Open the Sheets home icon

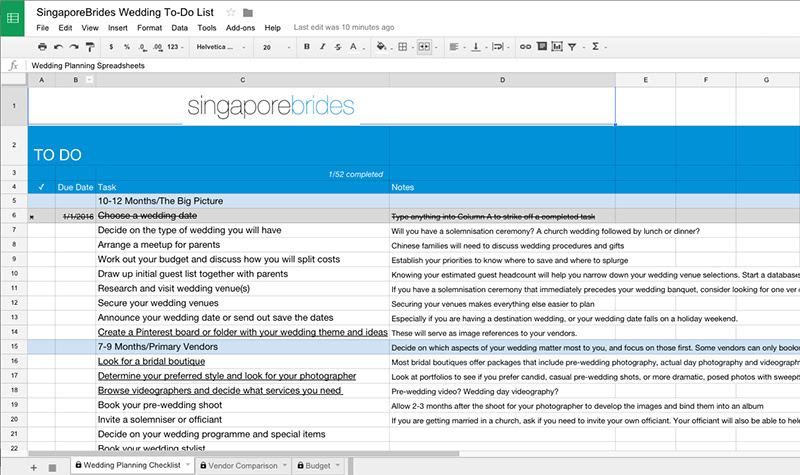click(x=13, y=18)
